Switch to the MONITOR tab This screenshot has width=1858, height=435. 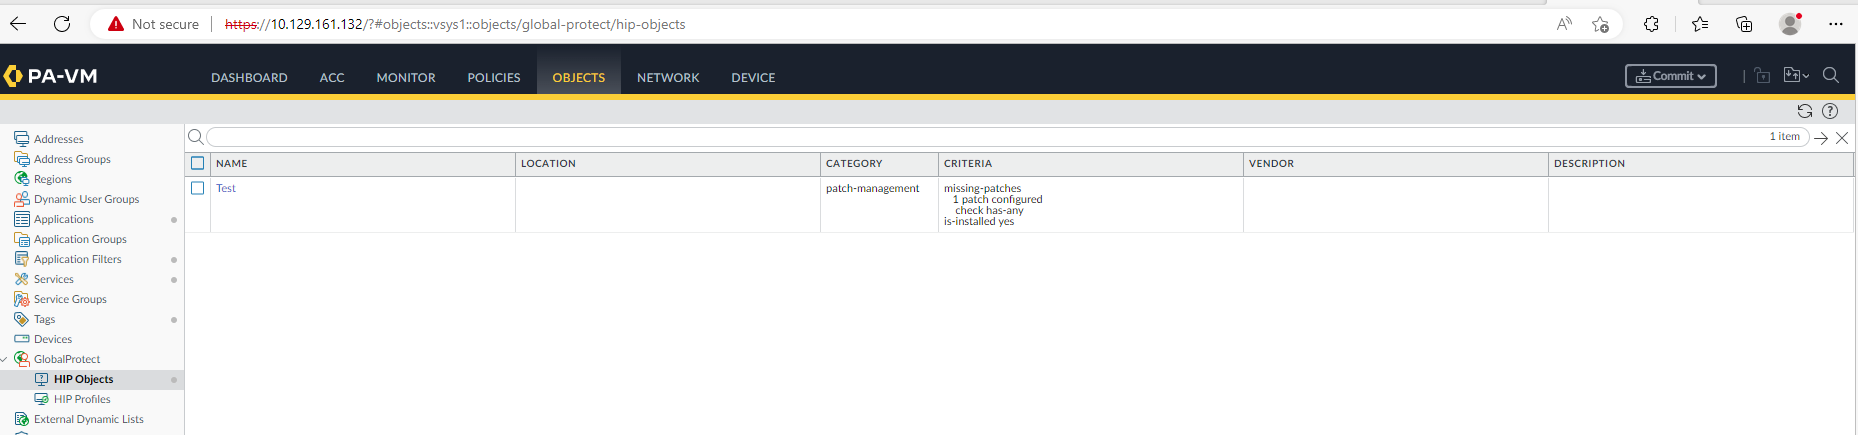[x=406, y=77]
